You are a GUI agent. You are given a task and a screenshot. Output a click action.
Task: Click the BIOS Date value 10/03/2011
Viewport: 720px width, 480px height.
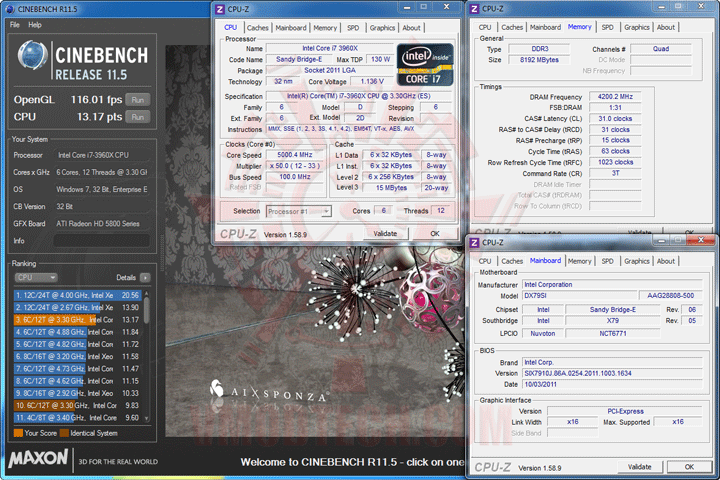[x=613, y=384]
